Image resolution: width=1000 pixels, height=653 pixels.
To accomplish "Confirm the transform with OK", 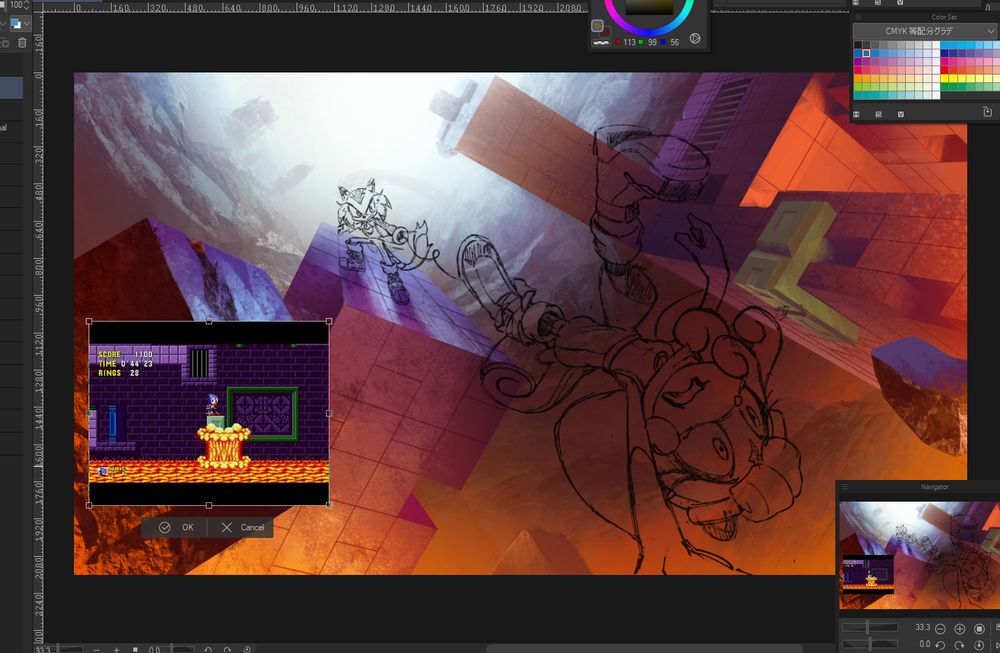I will point(176,527).
